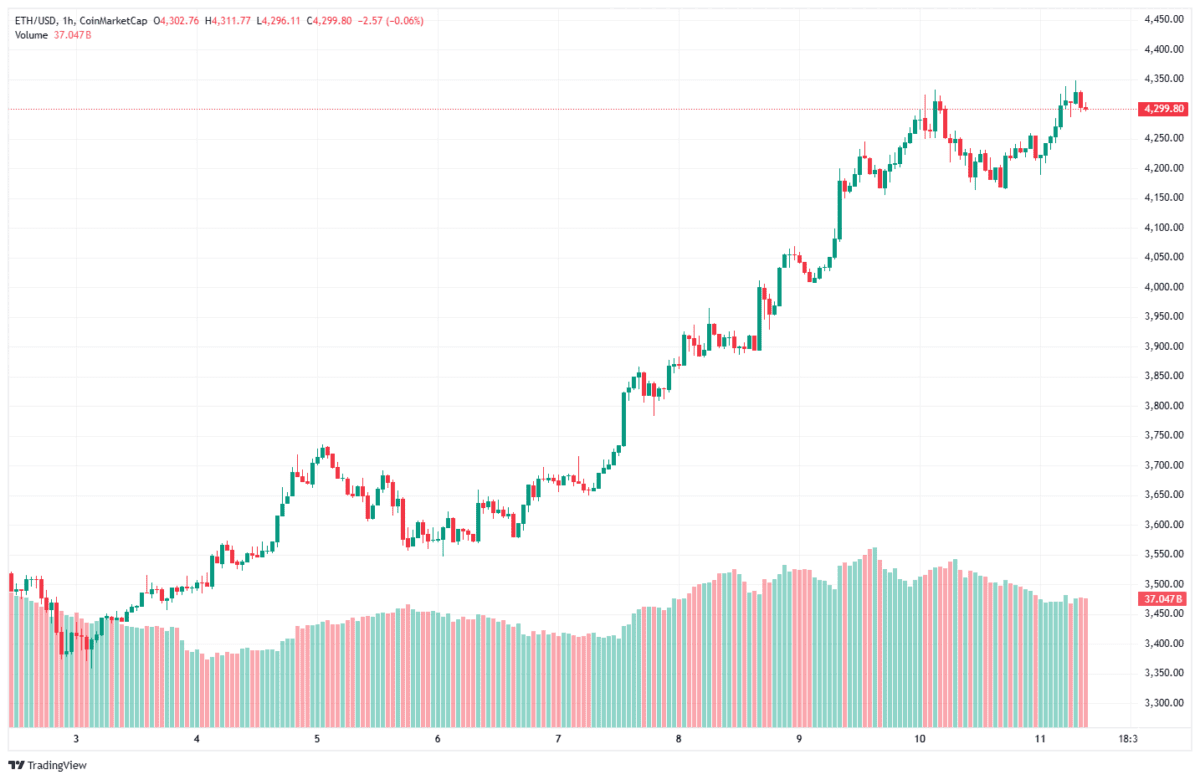Select date 10 on the time axis
This screenshot has height=780, width=1200.
click(920, 738)
